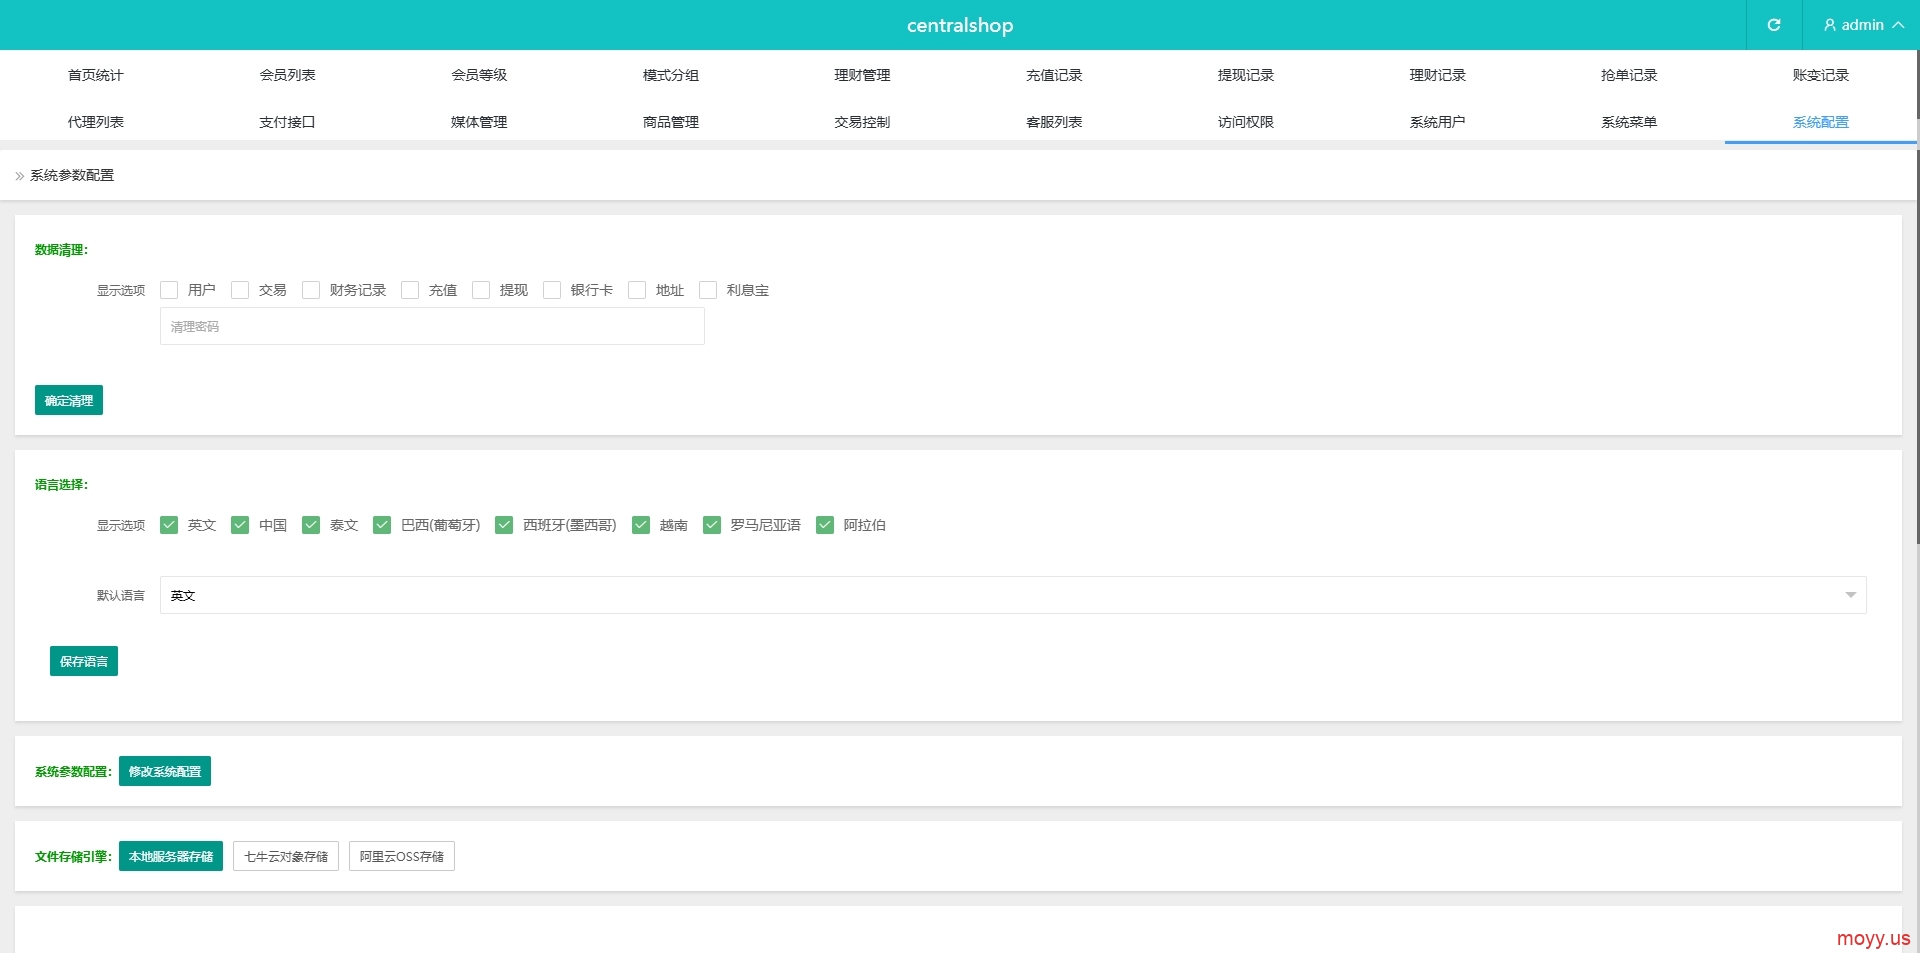This screenshot has height=953, width=1920.
Task: Go to 首页统计 menu
Action: [96, 75]
